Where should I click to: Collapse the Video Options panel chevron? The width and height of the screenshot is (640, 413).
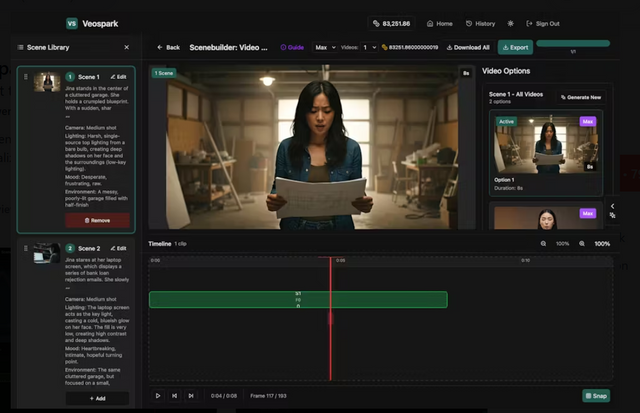[x=612, y=206]
